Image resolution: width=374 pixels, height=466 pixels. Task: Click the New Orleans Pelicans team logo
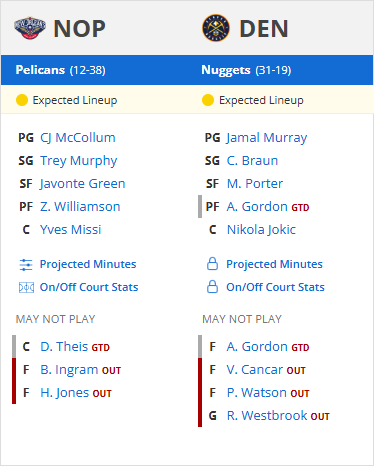30,28
